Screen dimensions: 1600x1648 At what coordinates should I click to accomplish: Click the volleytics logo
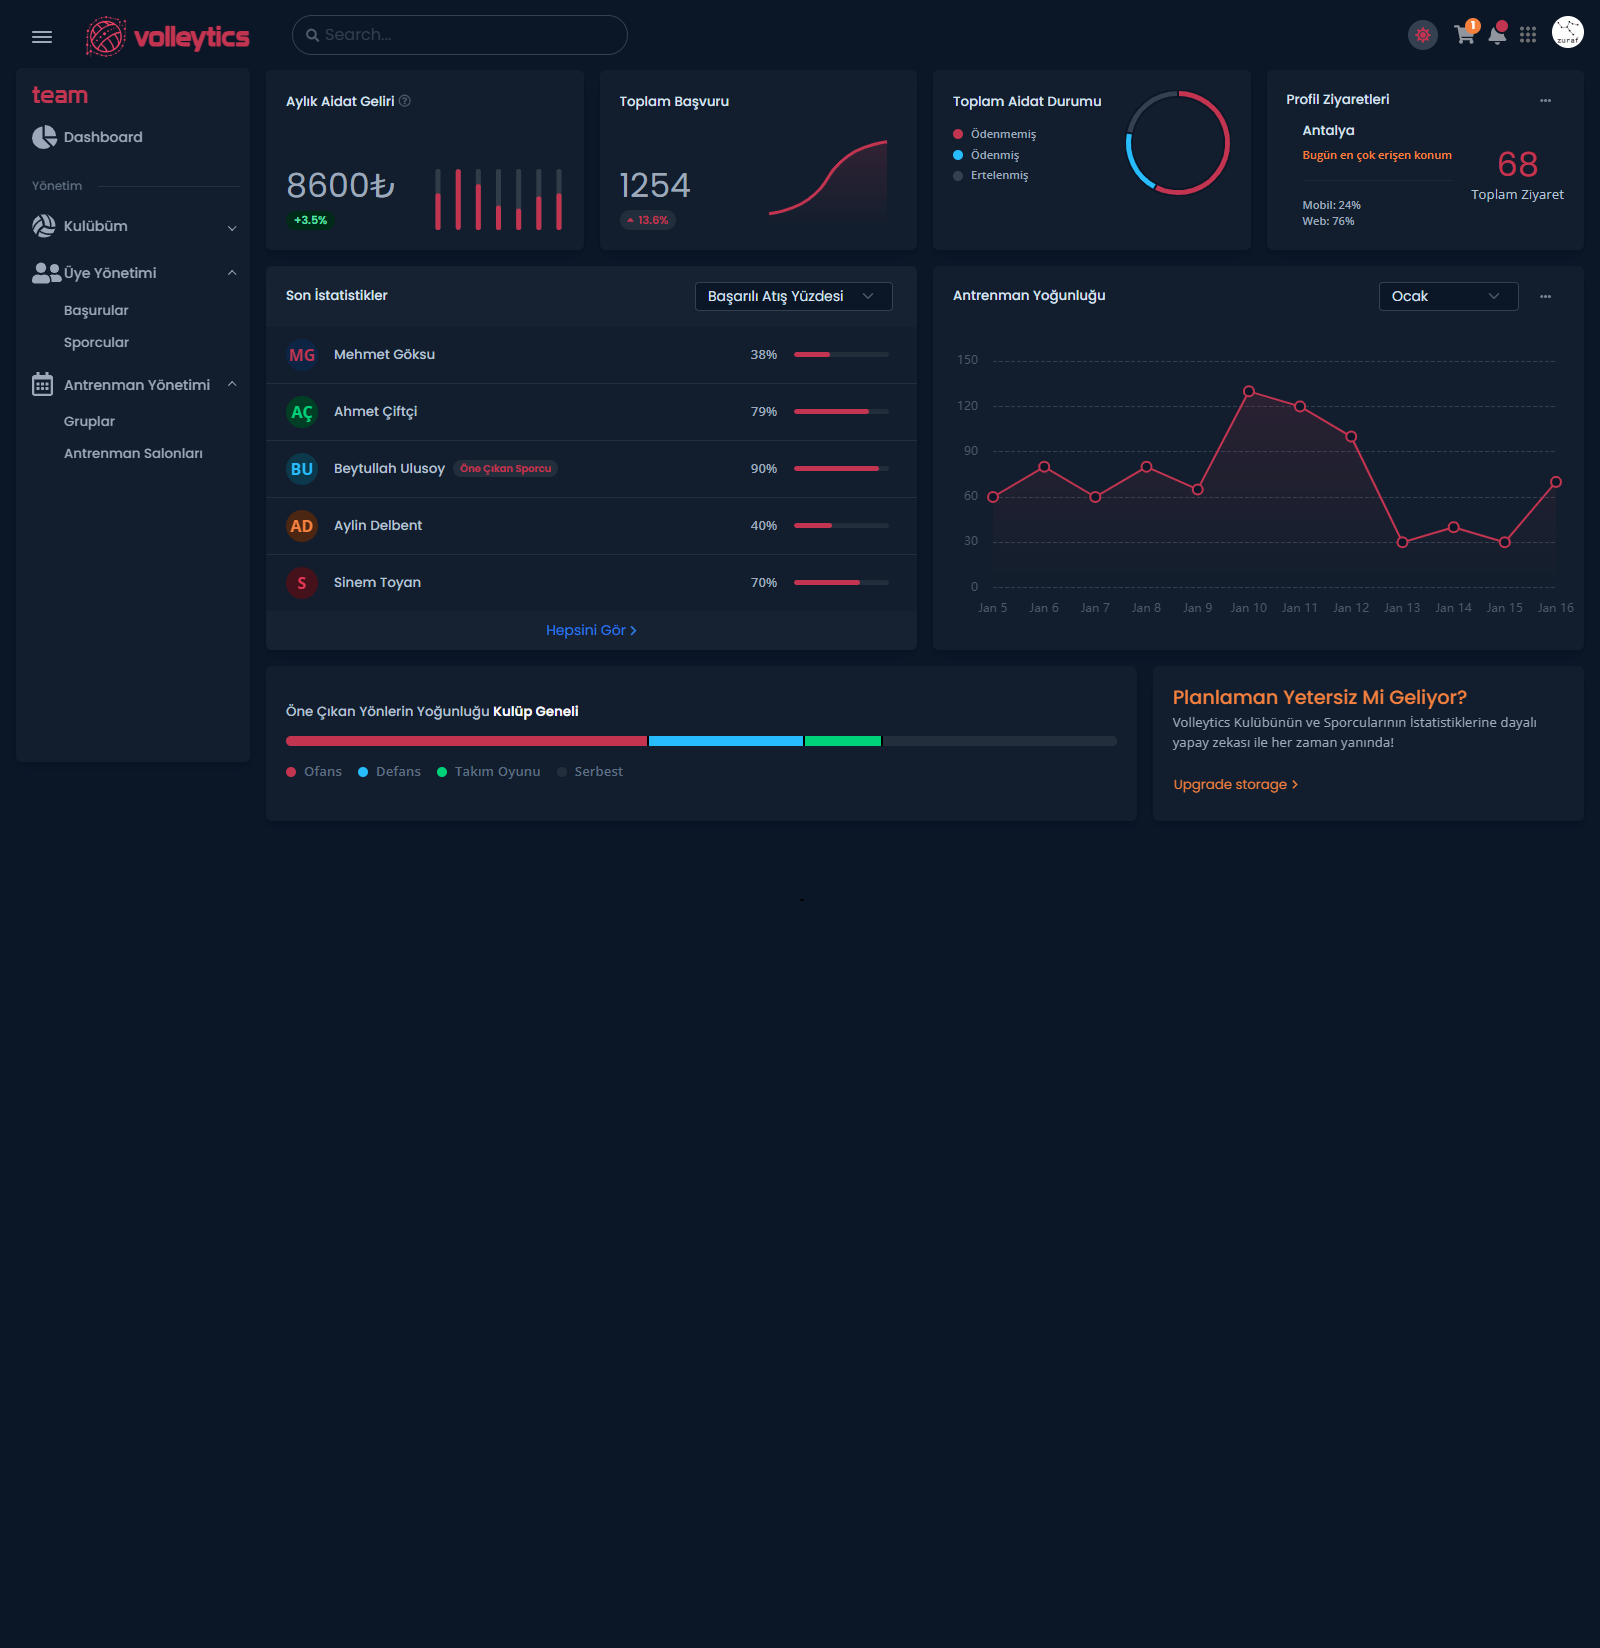[x=167, y=35]
